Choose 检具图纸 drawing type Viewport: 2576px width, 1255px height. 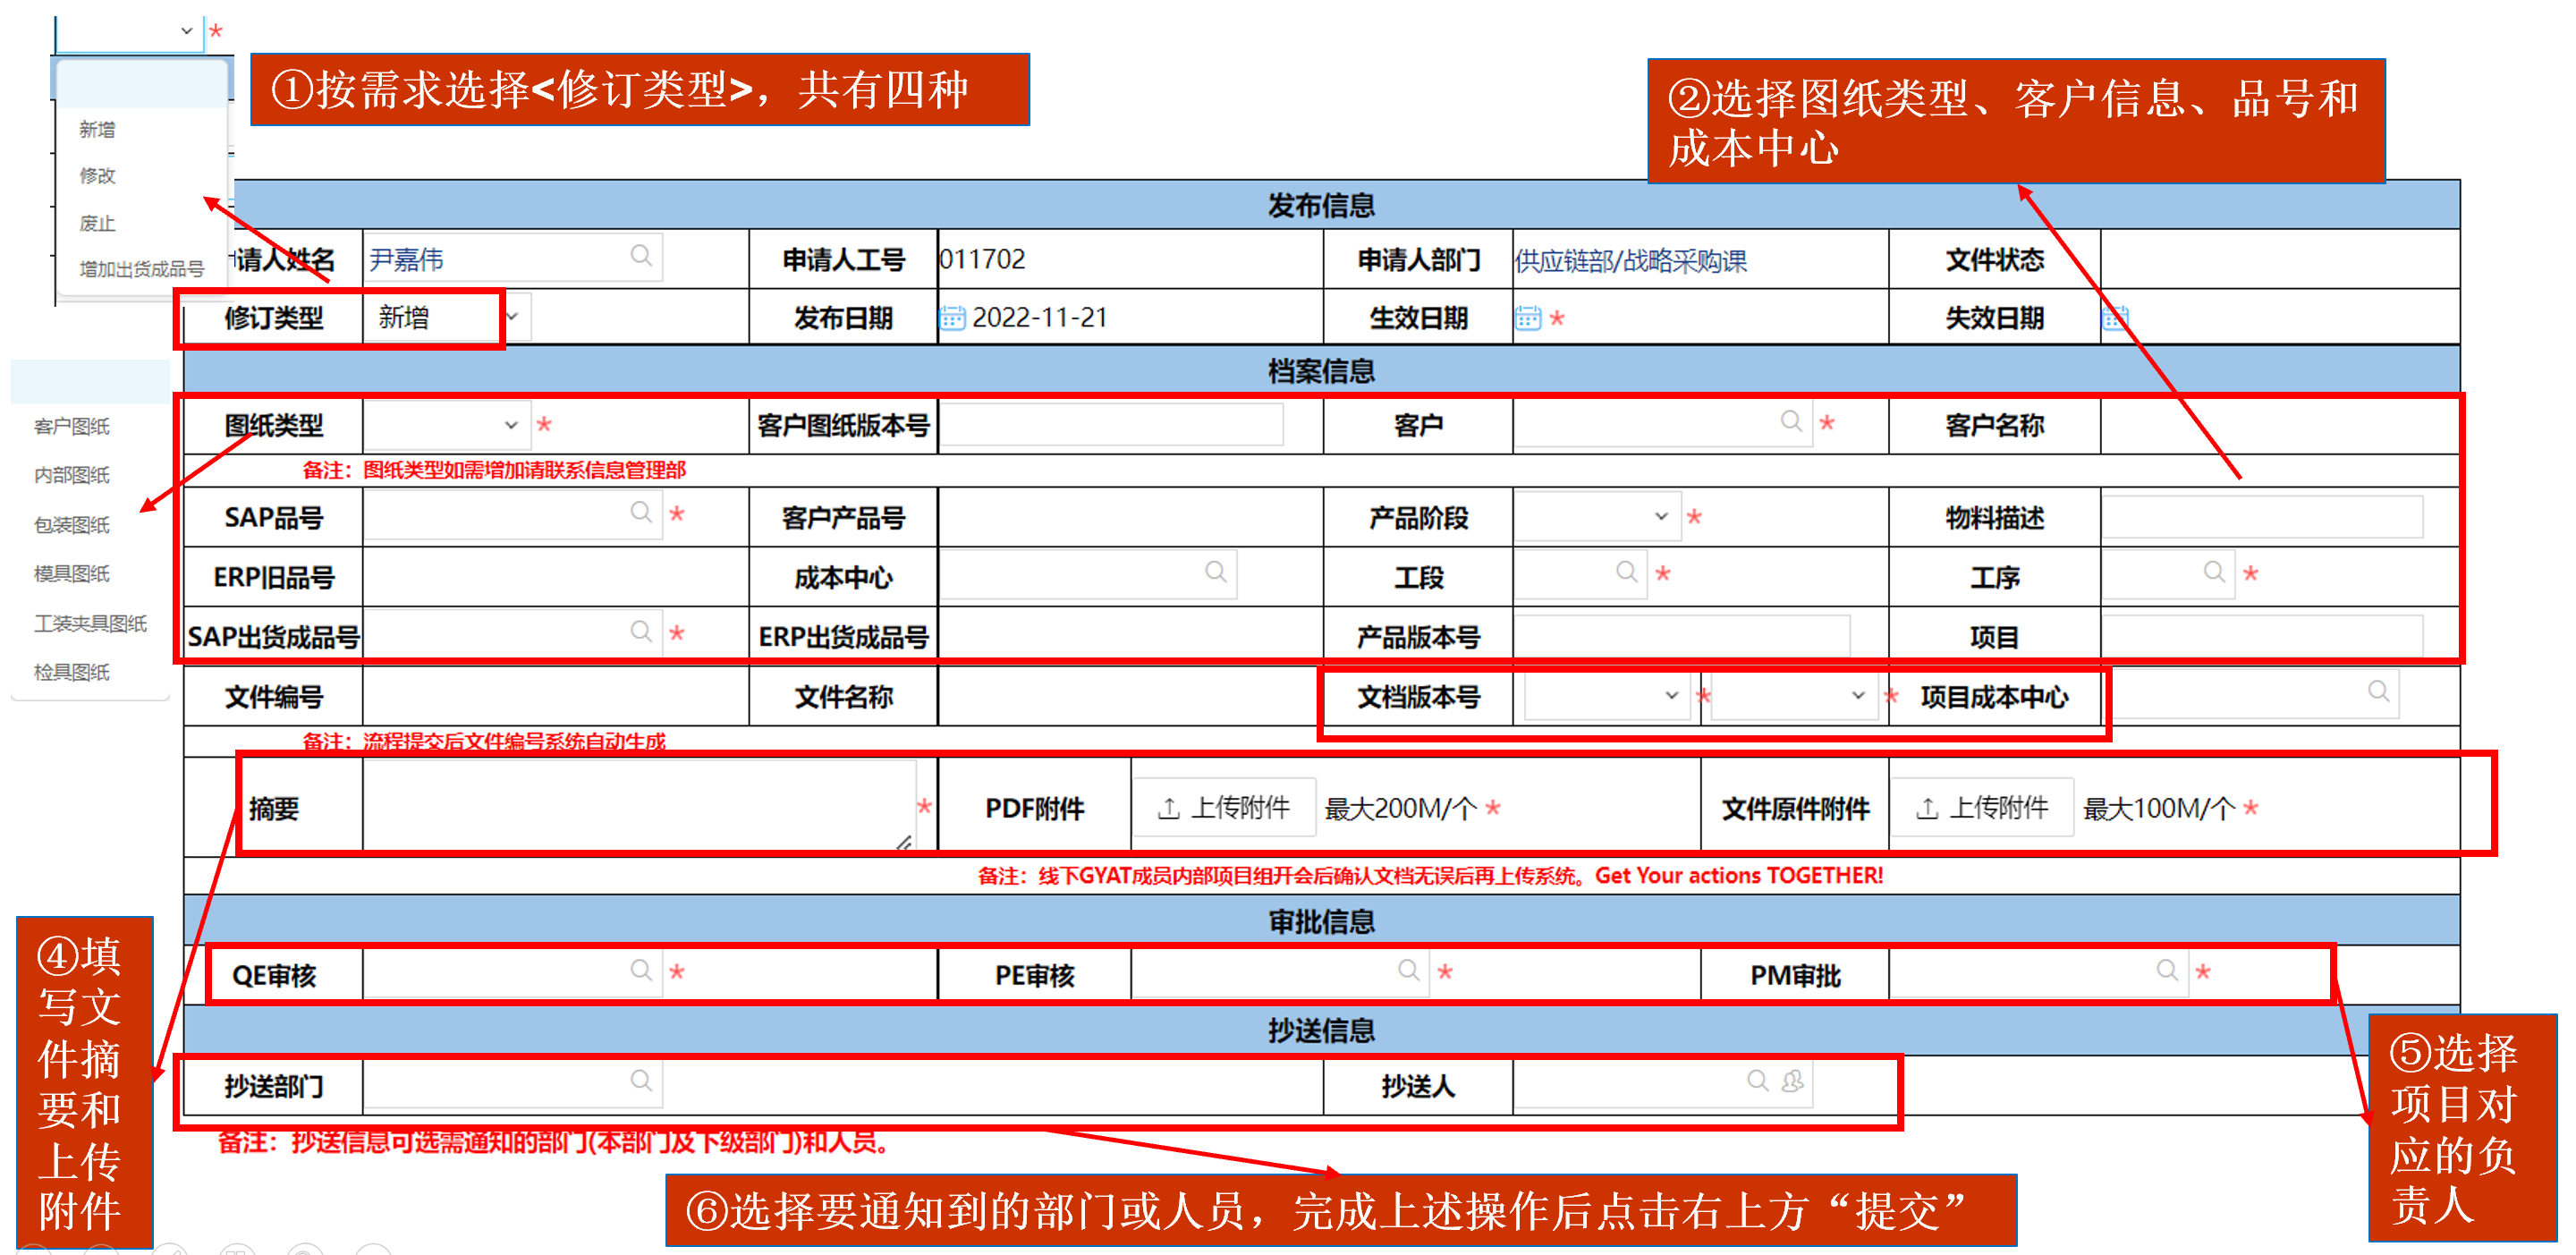pyautogui.click(x=72, y=673)
